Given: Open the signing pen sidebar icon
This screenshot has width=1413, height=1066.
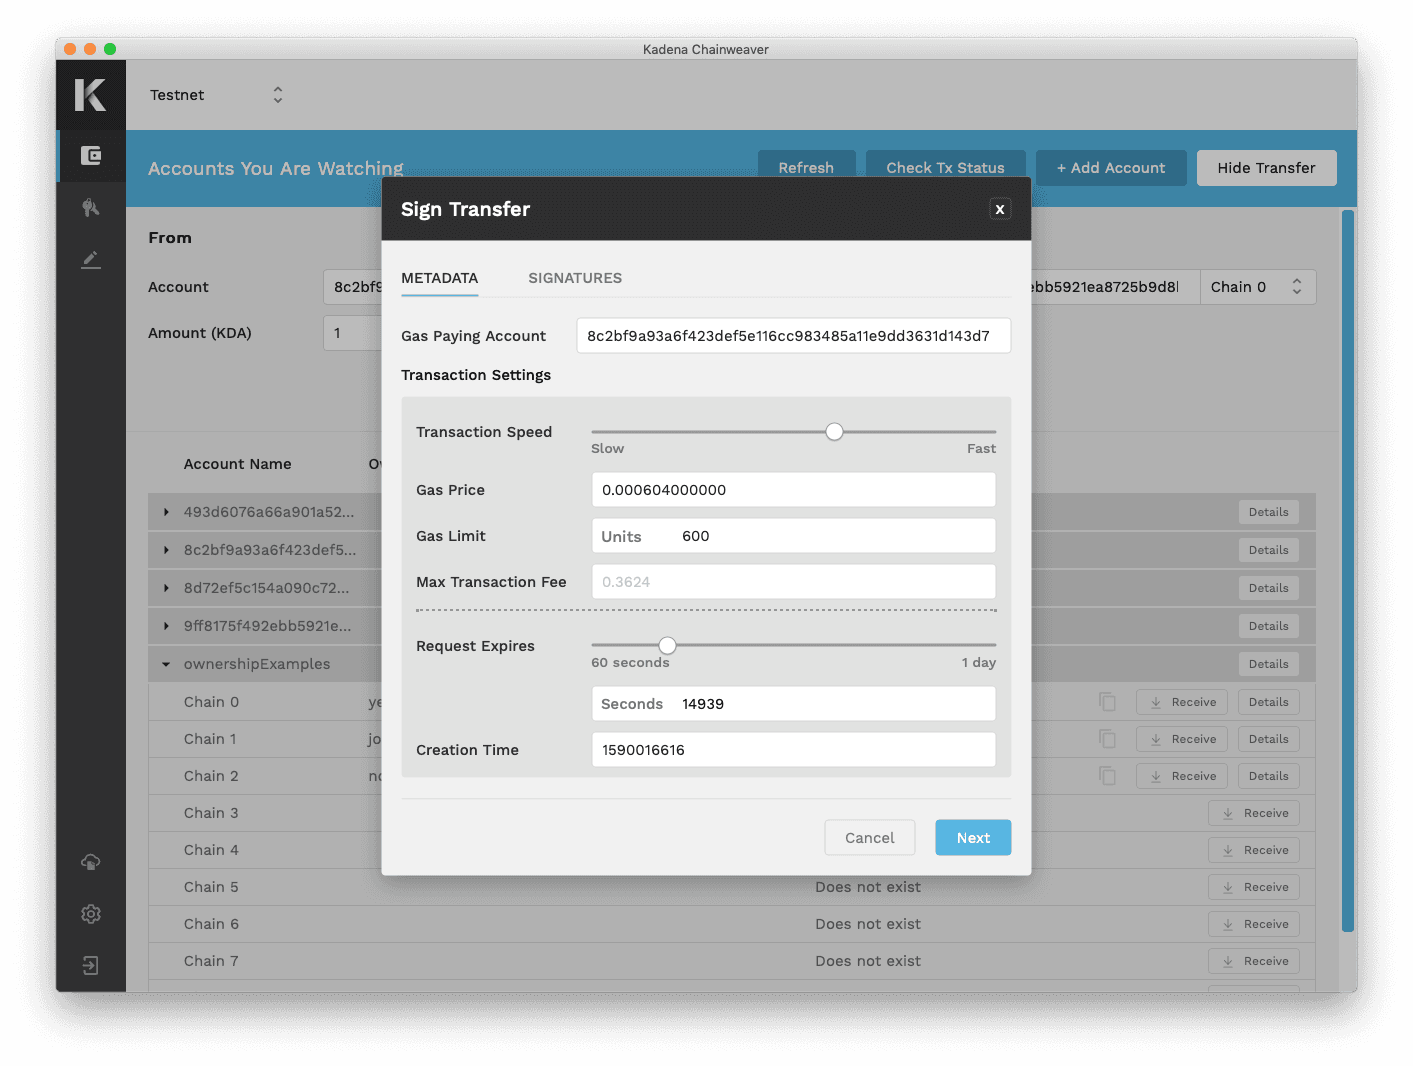Looking at the screenshot, I should (x=91, y=260).
